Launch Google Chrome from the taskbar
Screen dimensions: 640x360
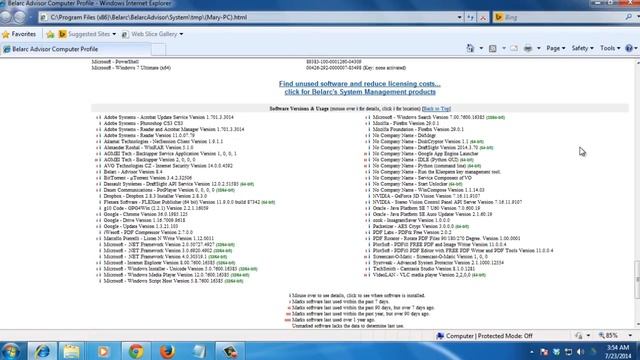click(x=136, y=351)
